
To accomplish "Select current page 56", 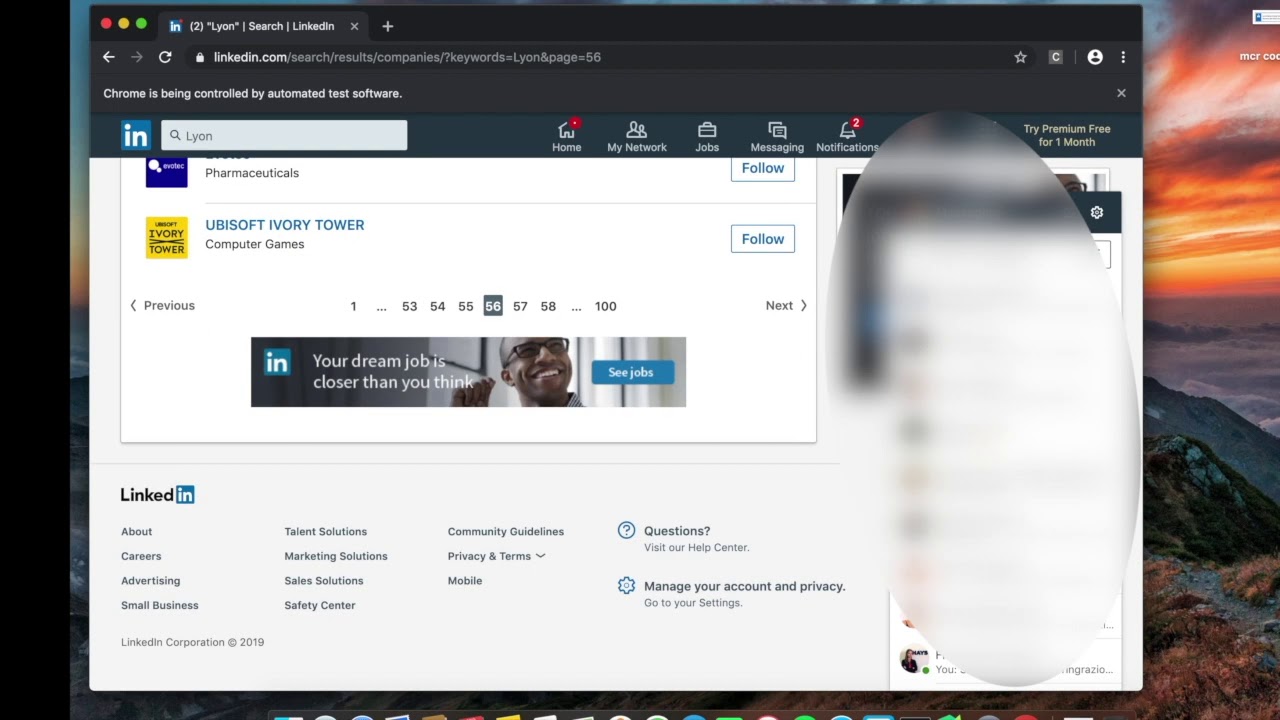I will pos(493,306).
